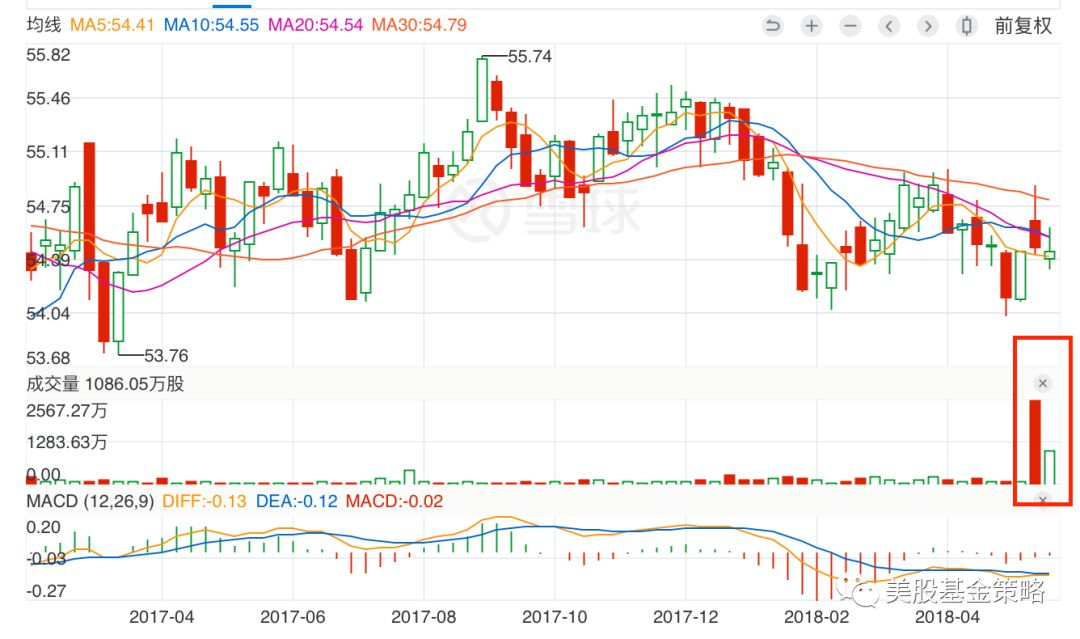Select the MA5:54.41 indicator label
The image size is (1080, 639).
coord(112,24)
